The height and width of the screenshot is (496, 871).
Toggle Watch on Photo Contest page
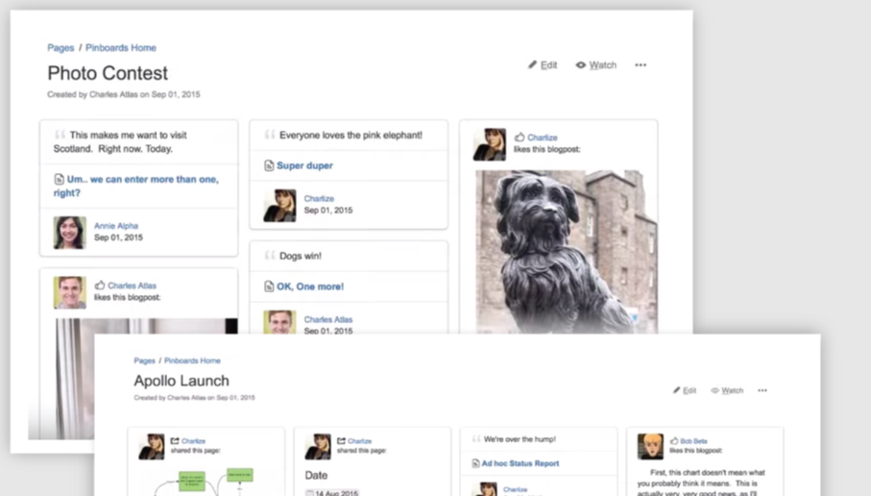[x=596, y=65]
